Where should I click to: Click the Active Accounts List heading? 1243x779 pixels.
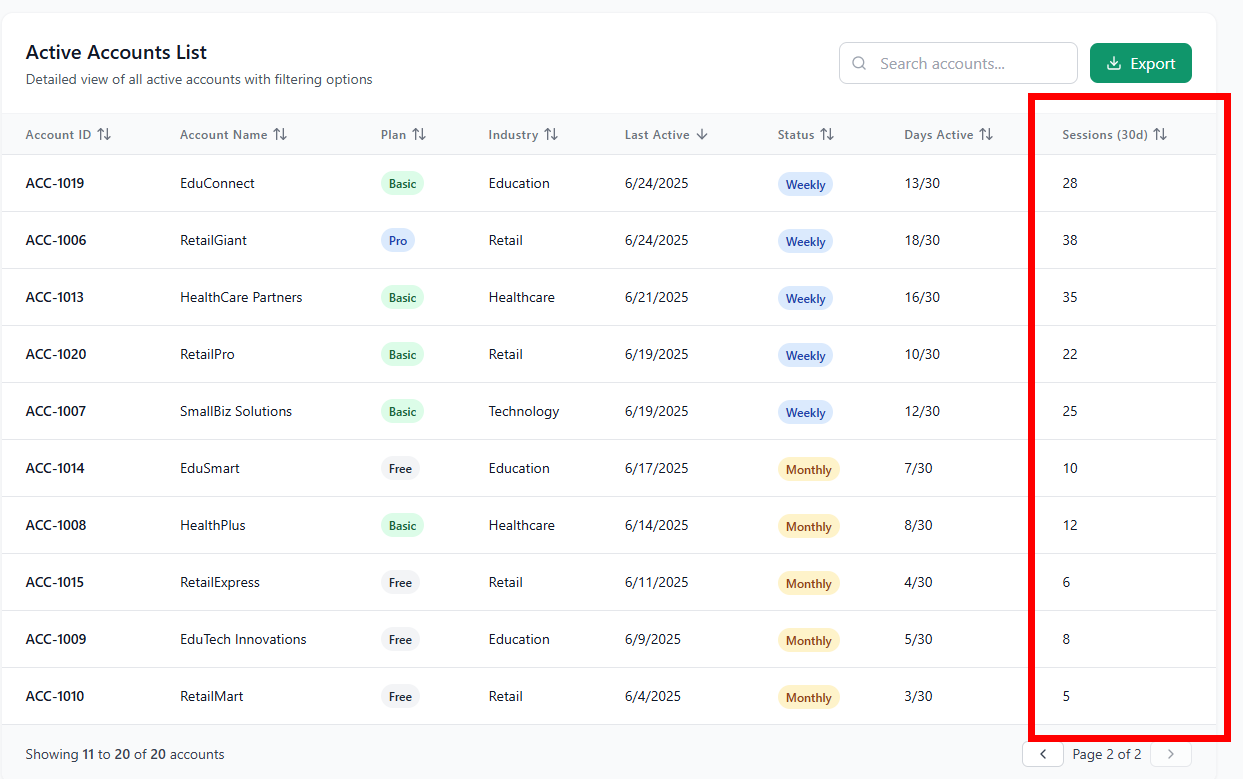[116, 52]
